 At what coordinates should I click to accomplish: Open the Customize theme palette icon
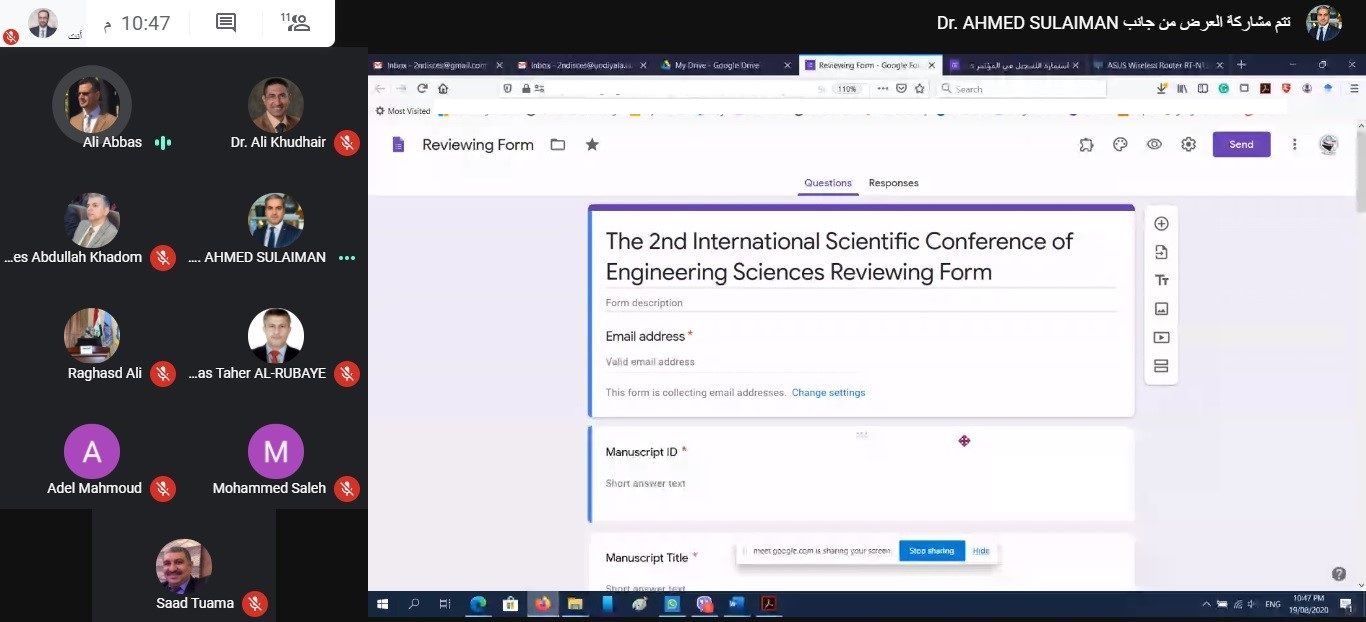tap(1120, 145)
